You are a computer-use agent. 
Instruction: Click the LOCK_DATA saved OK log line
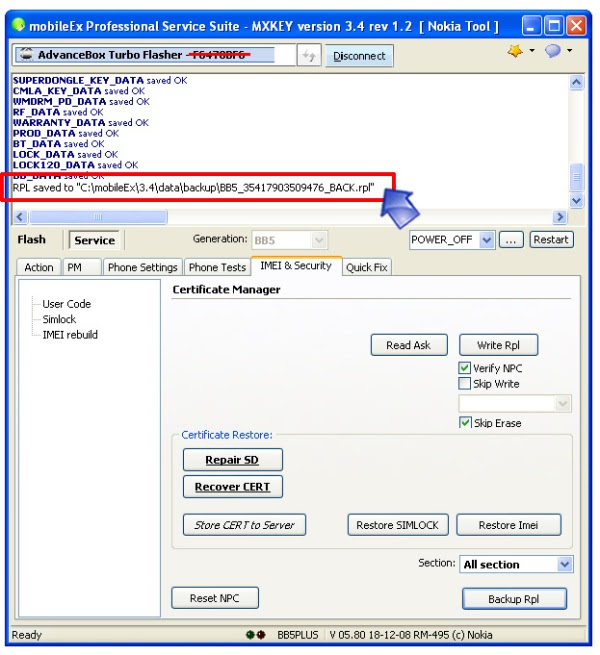point(65,155)
